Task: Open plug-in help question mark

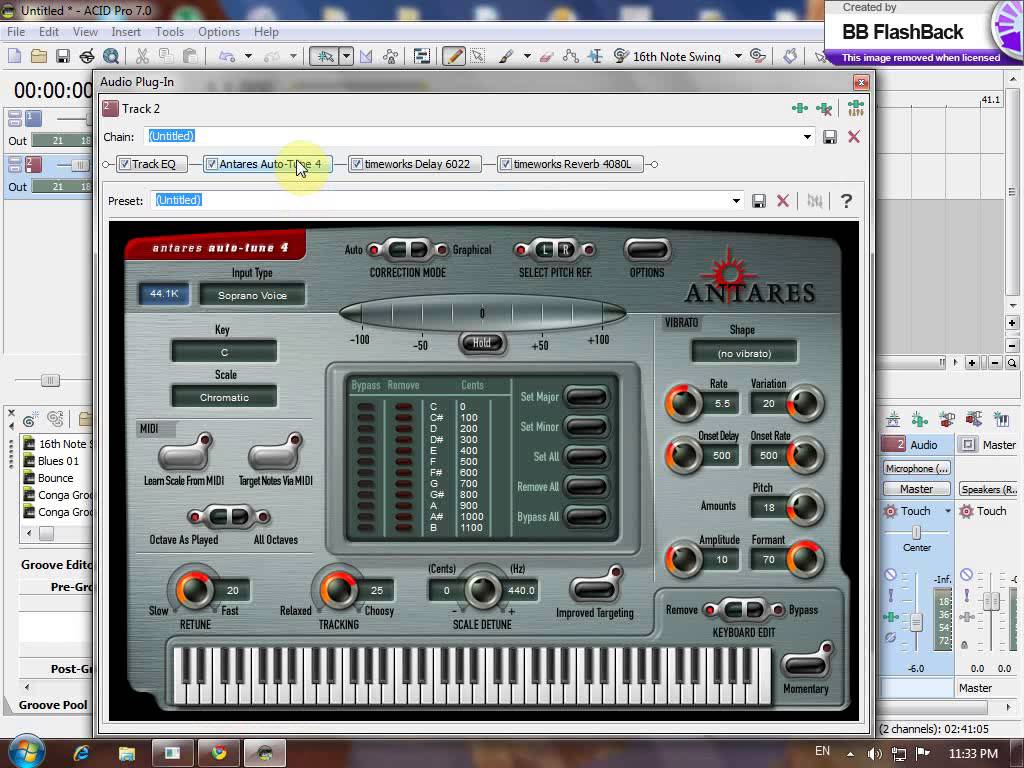Action: point(846,200)
